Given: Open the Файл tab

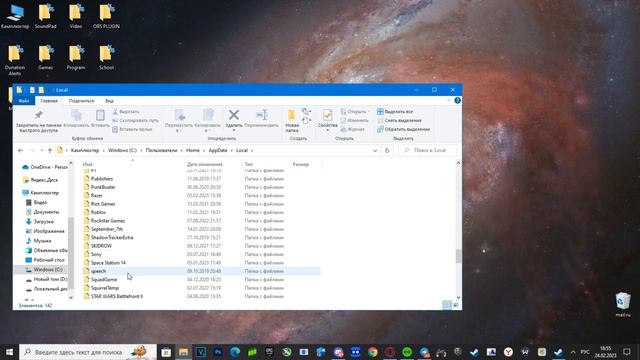Looking at the screenshot, I should (x=24, y=101).
